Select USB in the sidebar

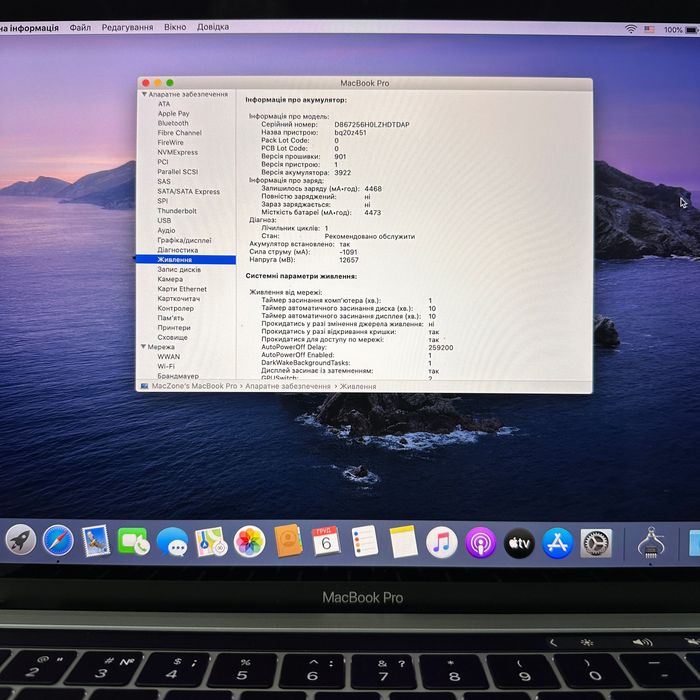[x=164, y=221]
